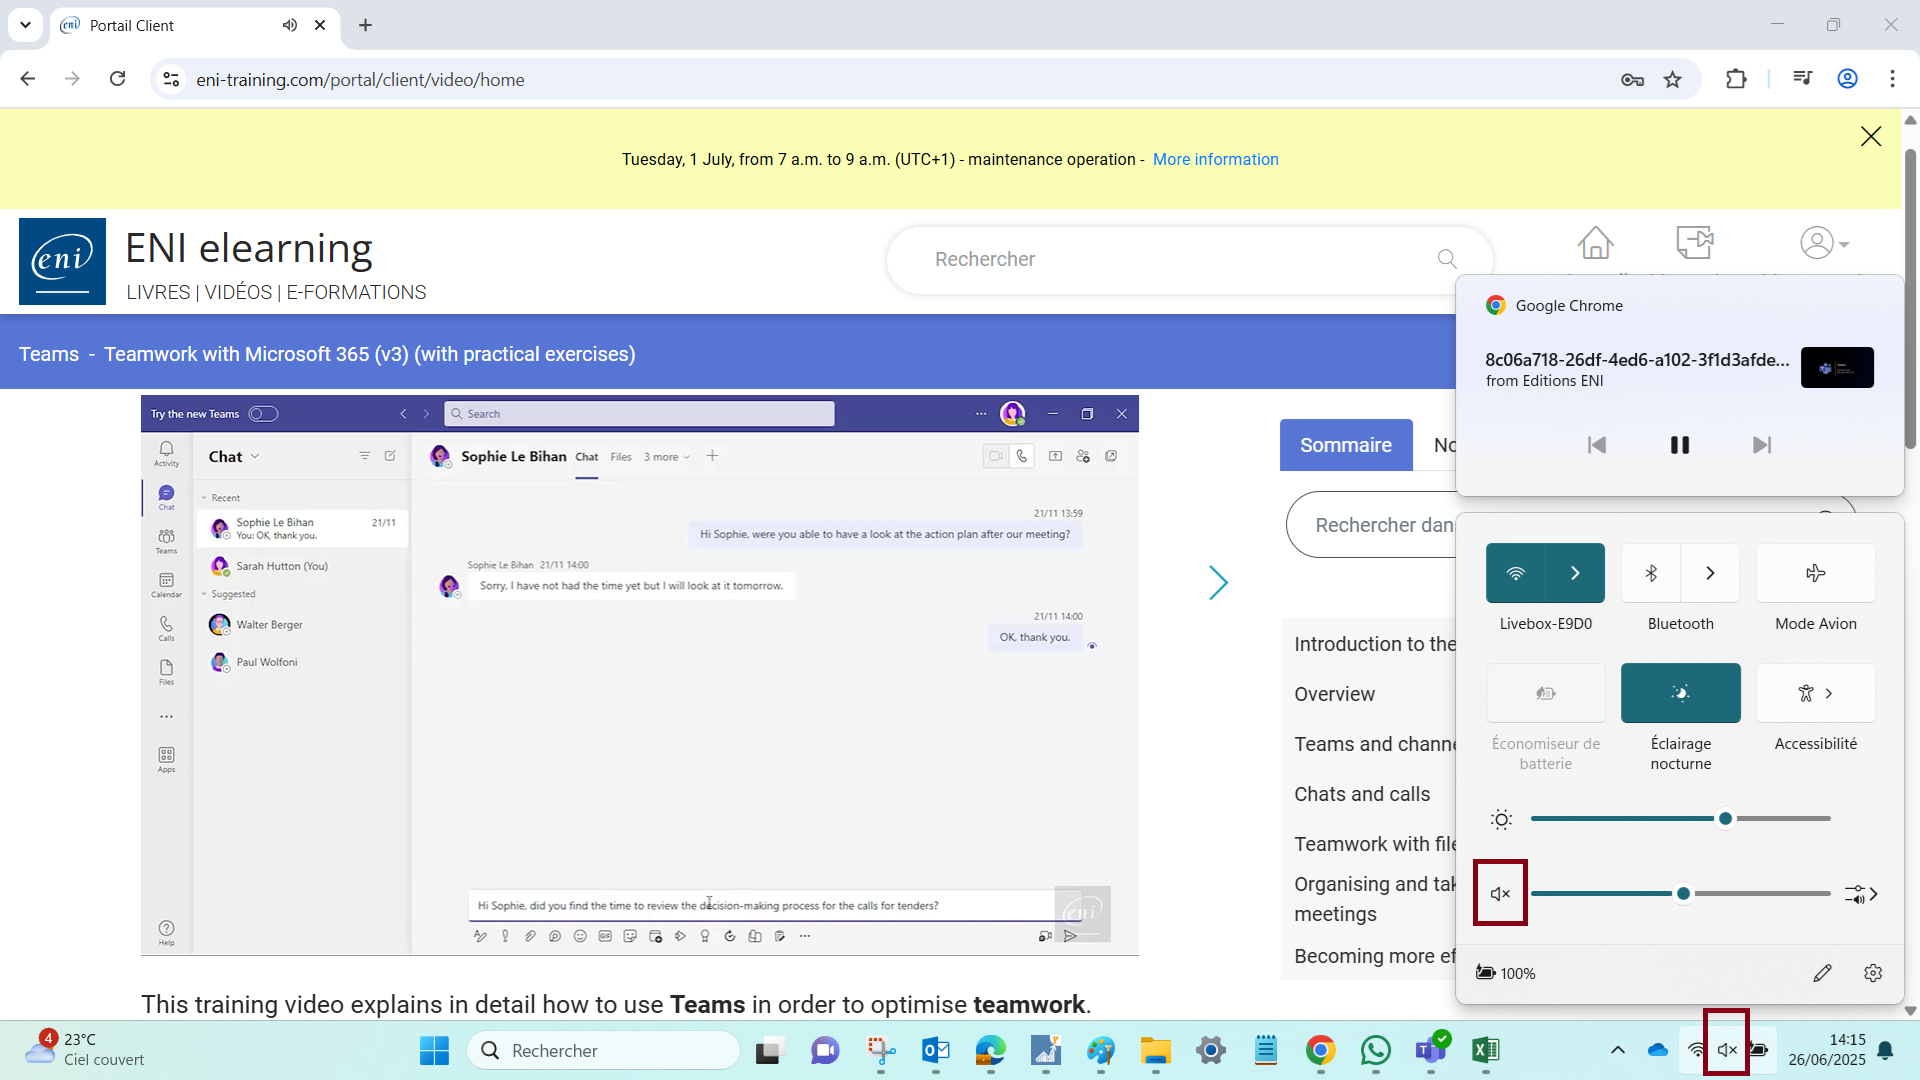Open all settings gear in panel
1920x1080 pixels.
point(1873,973)
